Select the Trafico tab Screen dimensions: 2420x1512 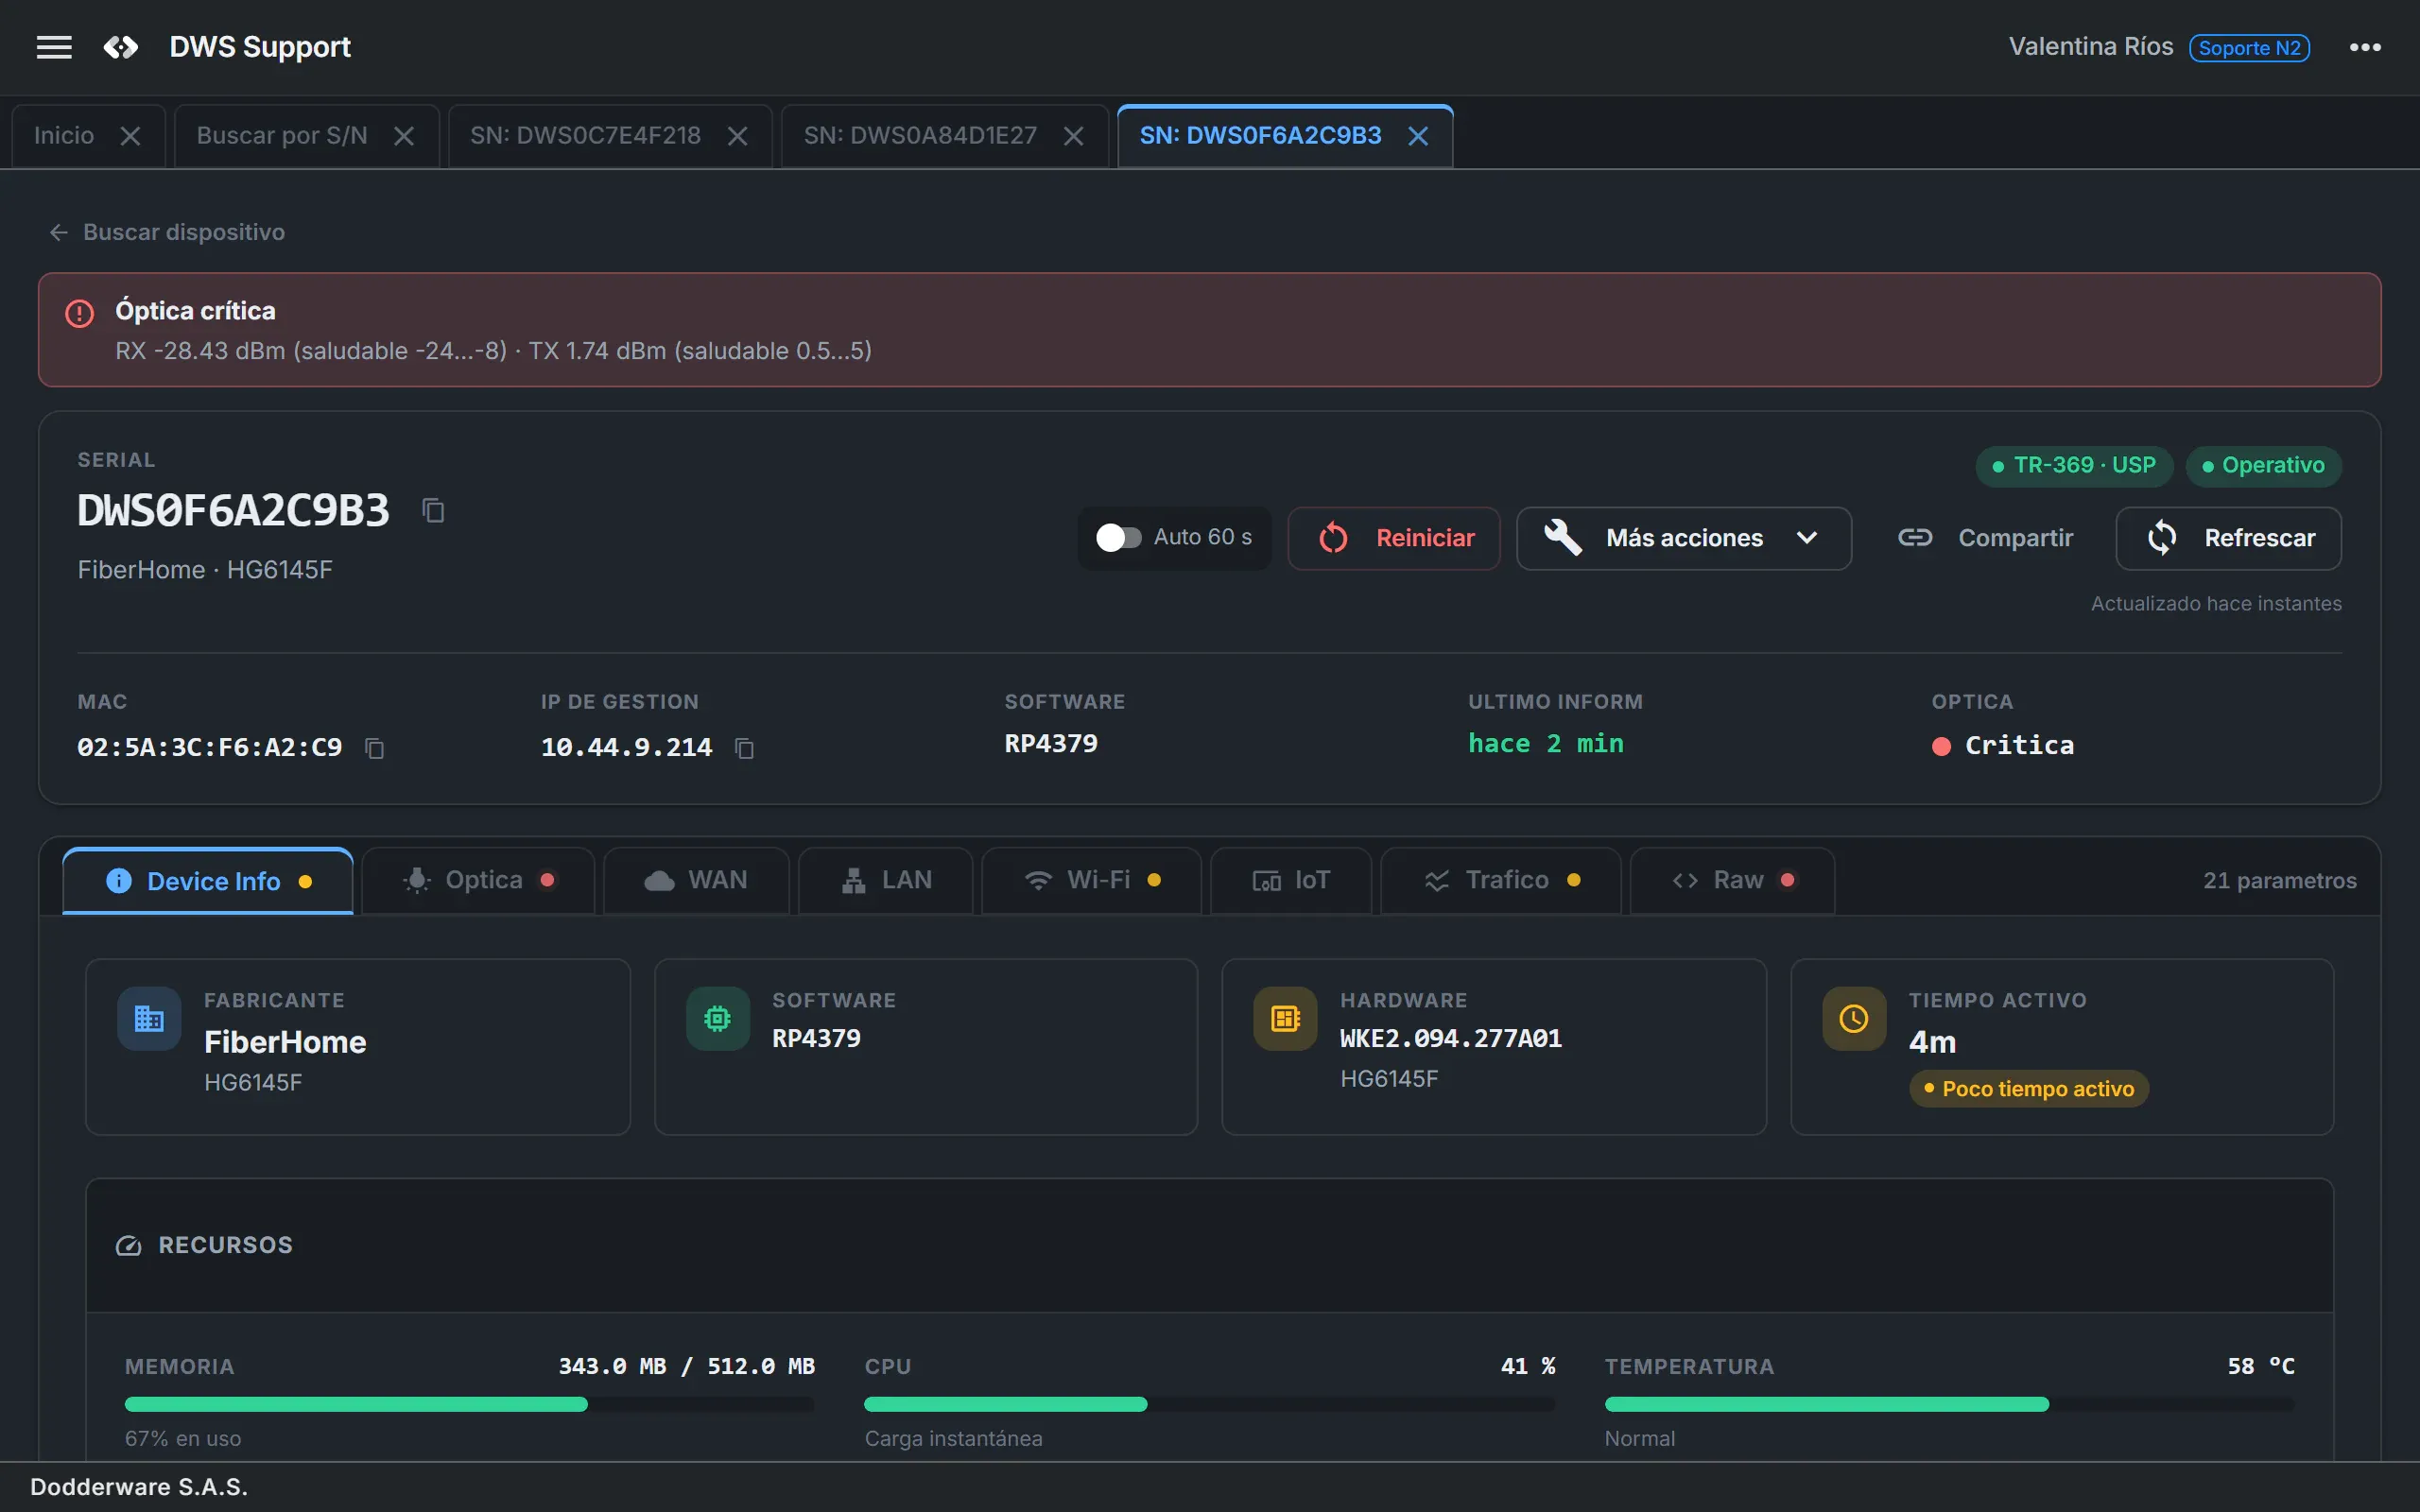1501,881
